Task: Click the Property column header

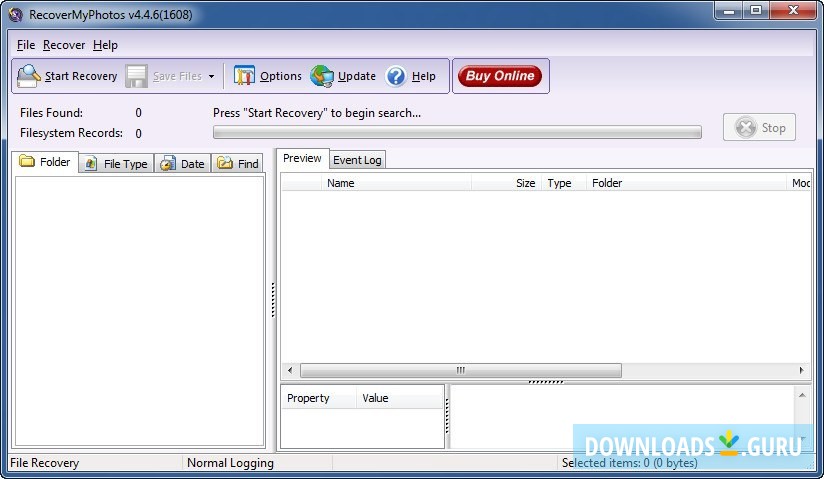Action: click(319, 398)
